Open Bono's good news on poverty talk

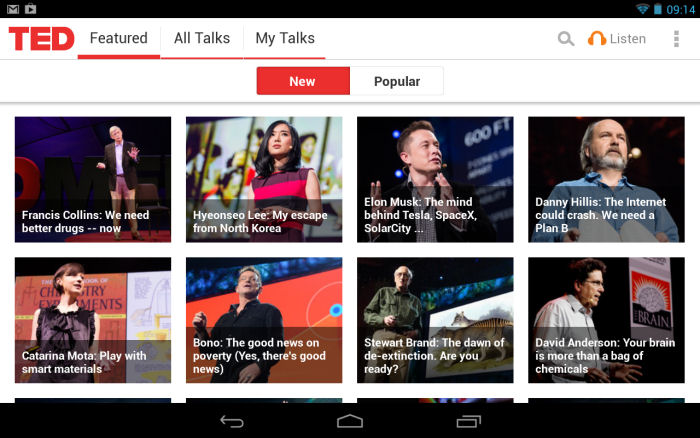coord(264,320)
